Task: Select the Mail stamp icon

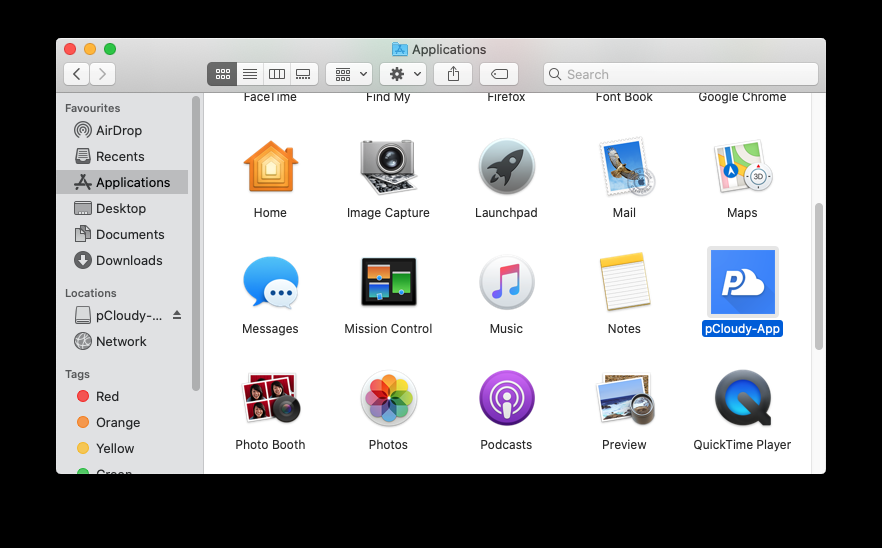Action: (x=626, y=167)
